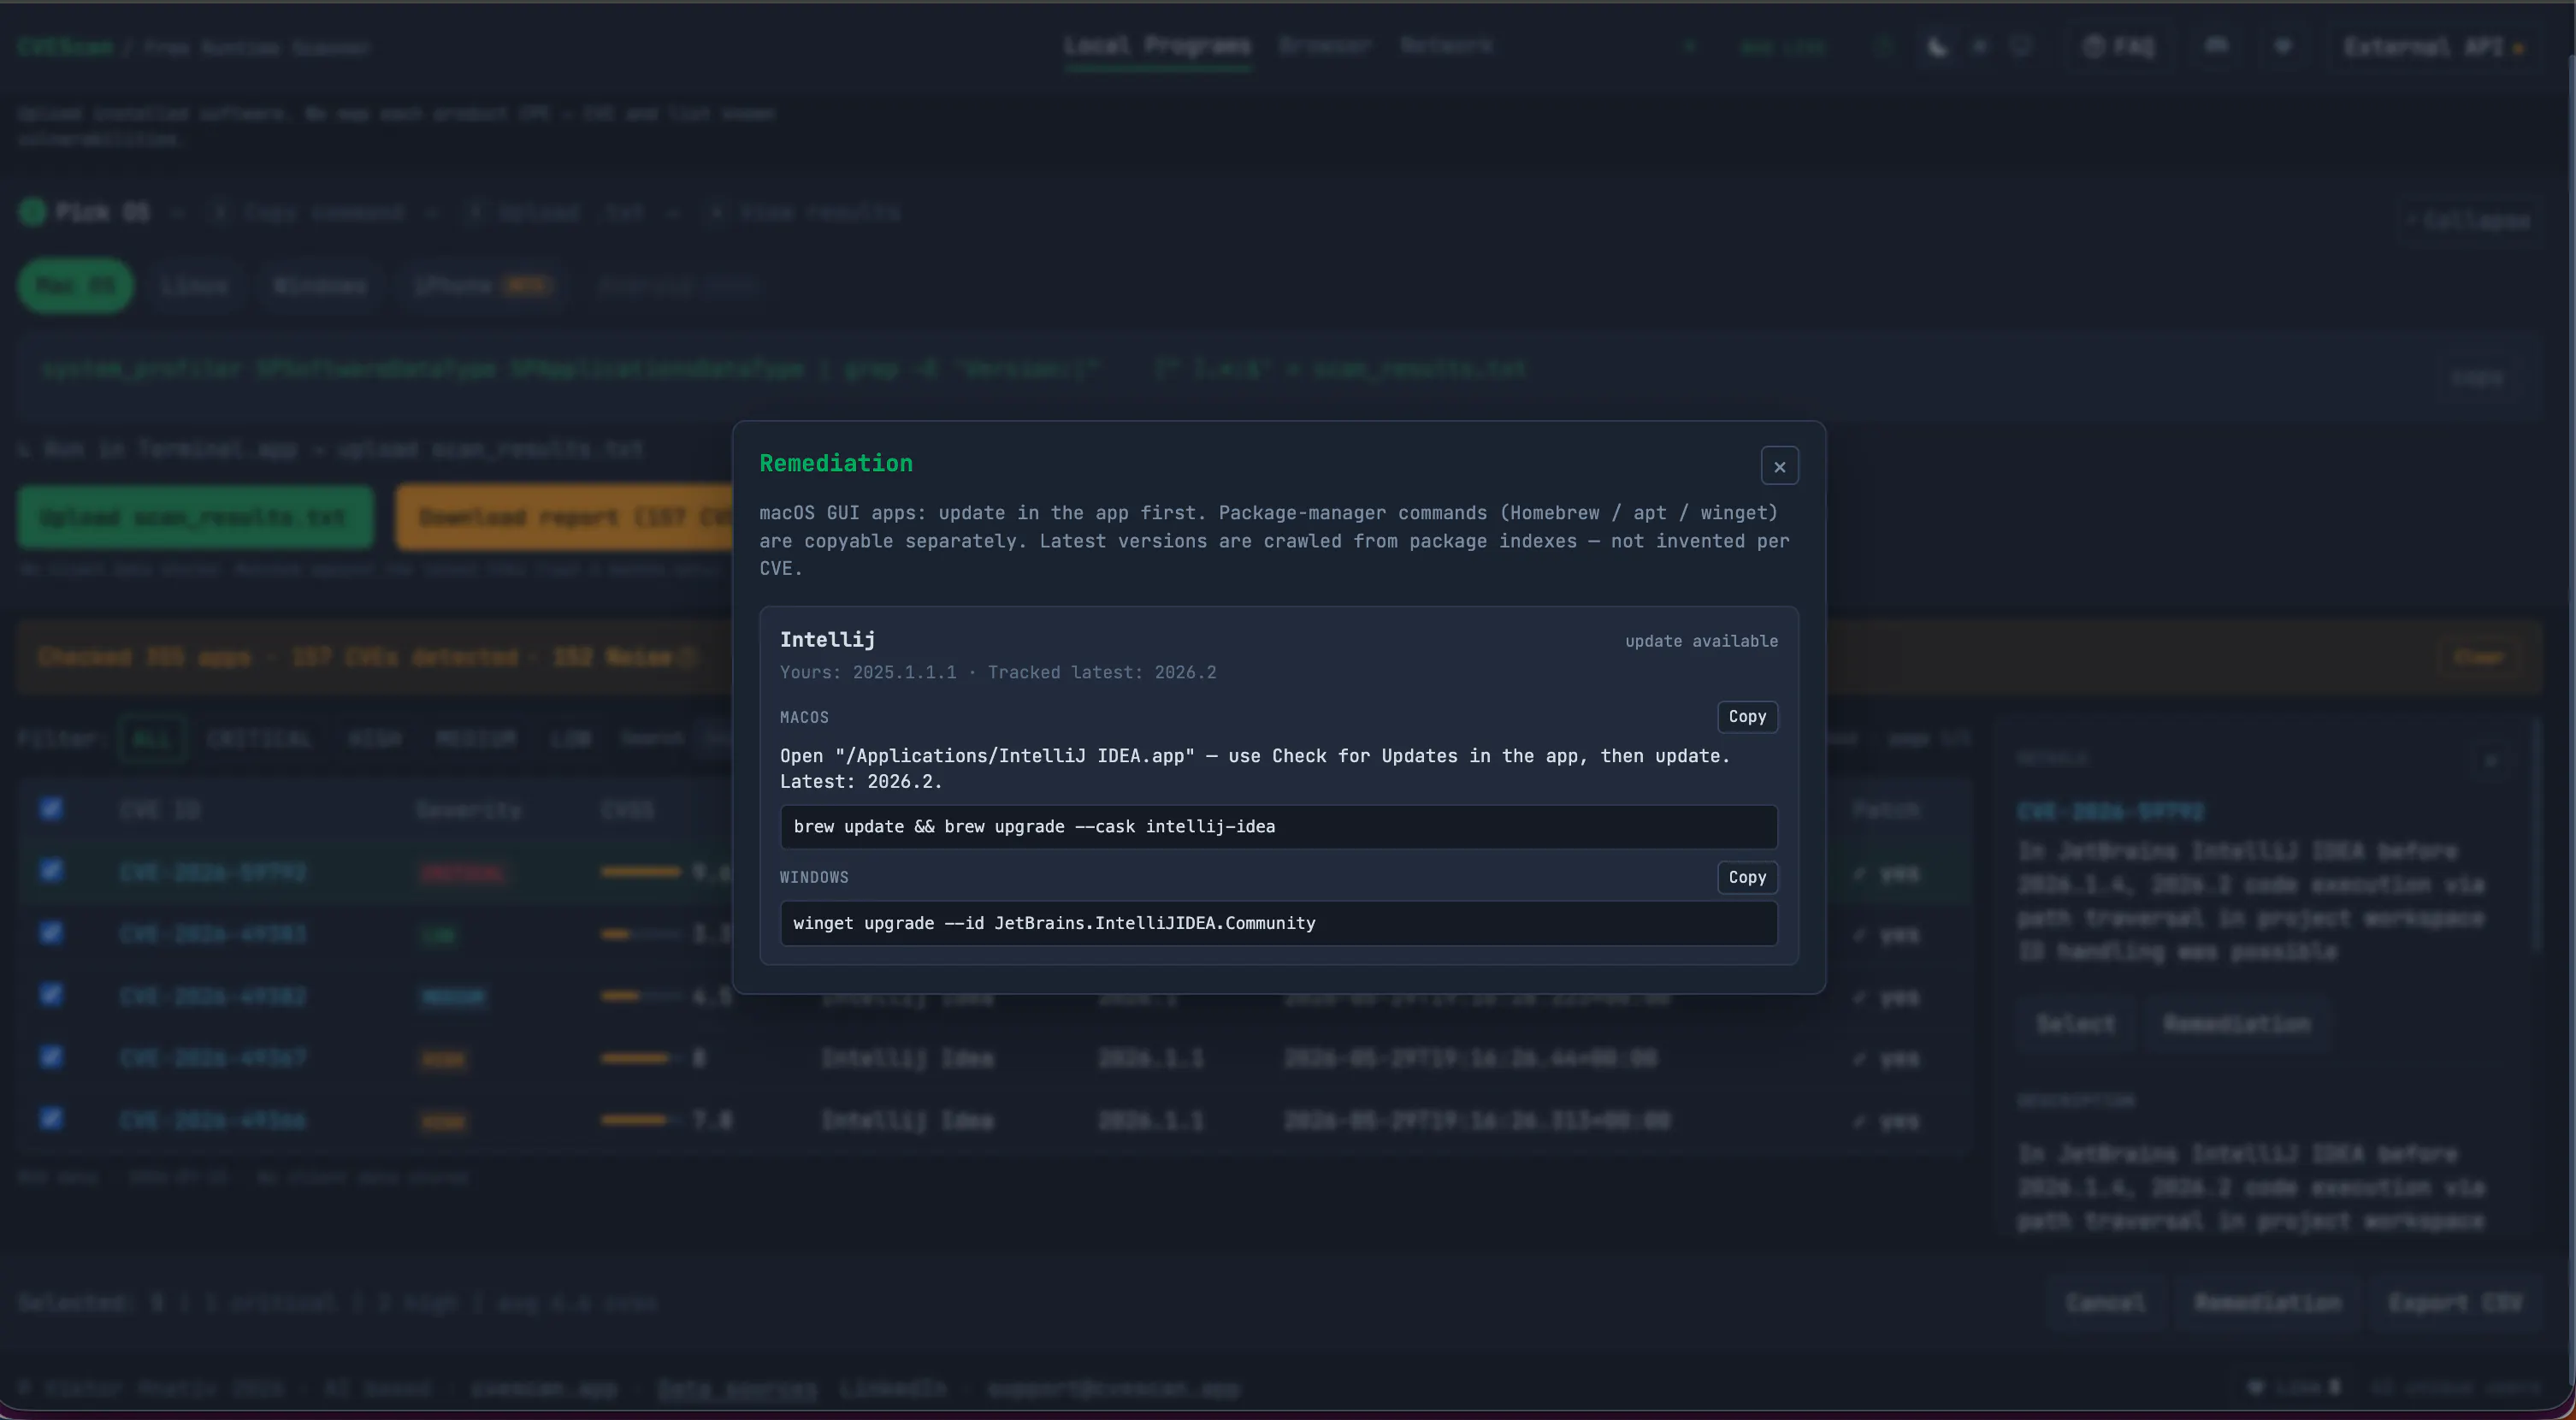Click the brew update command text box

1278,827
